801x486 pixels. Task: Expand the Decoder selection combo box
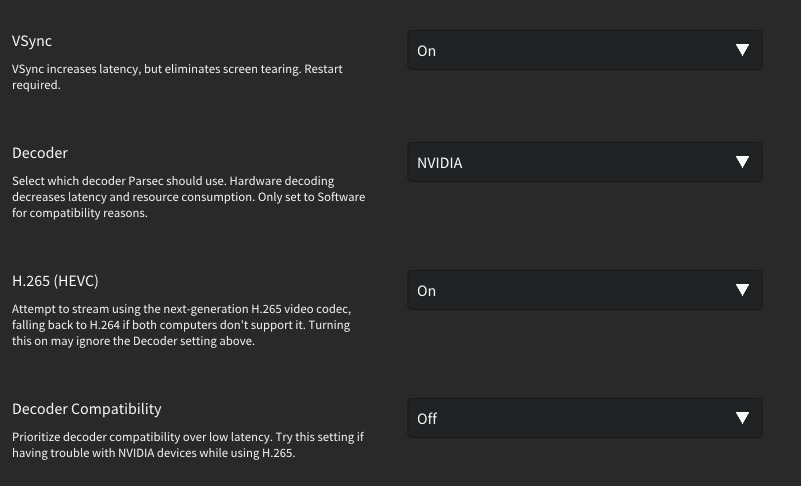click(x=585, y=162)
